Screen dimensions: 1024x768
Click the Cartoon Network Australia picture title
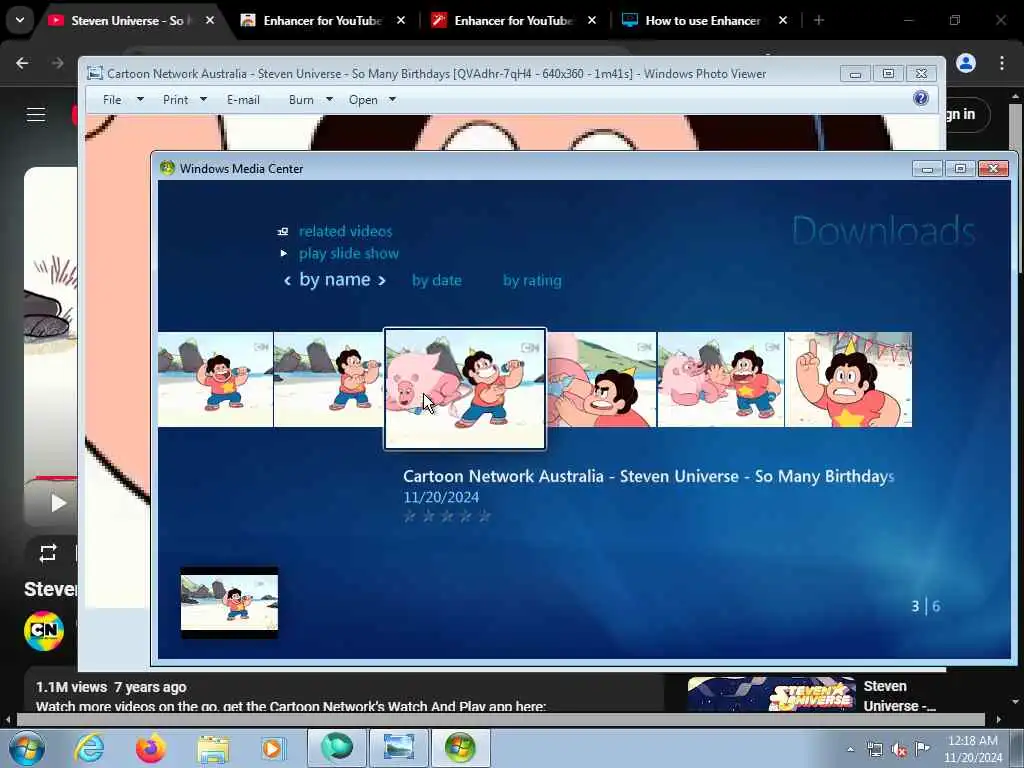648,476
